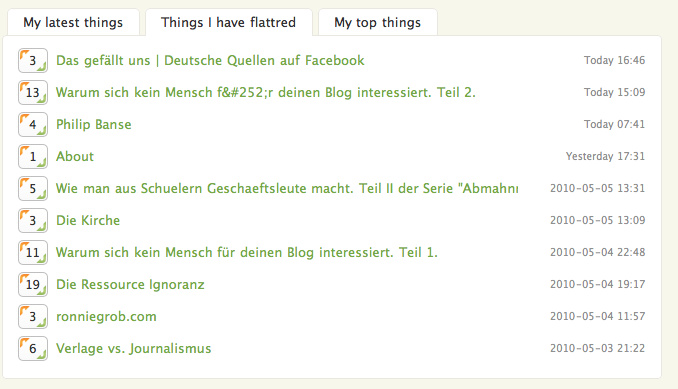Click flattr badge beside Verlage vs. Journalismus
The height and width of the screenshot is (389, 678).
(x=33, y=348)
